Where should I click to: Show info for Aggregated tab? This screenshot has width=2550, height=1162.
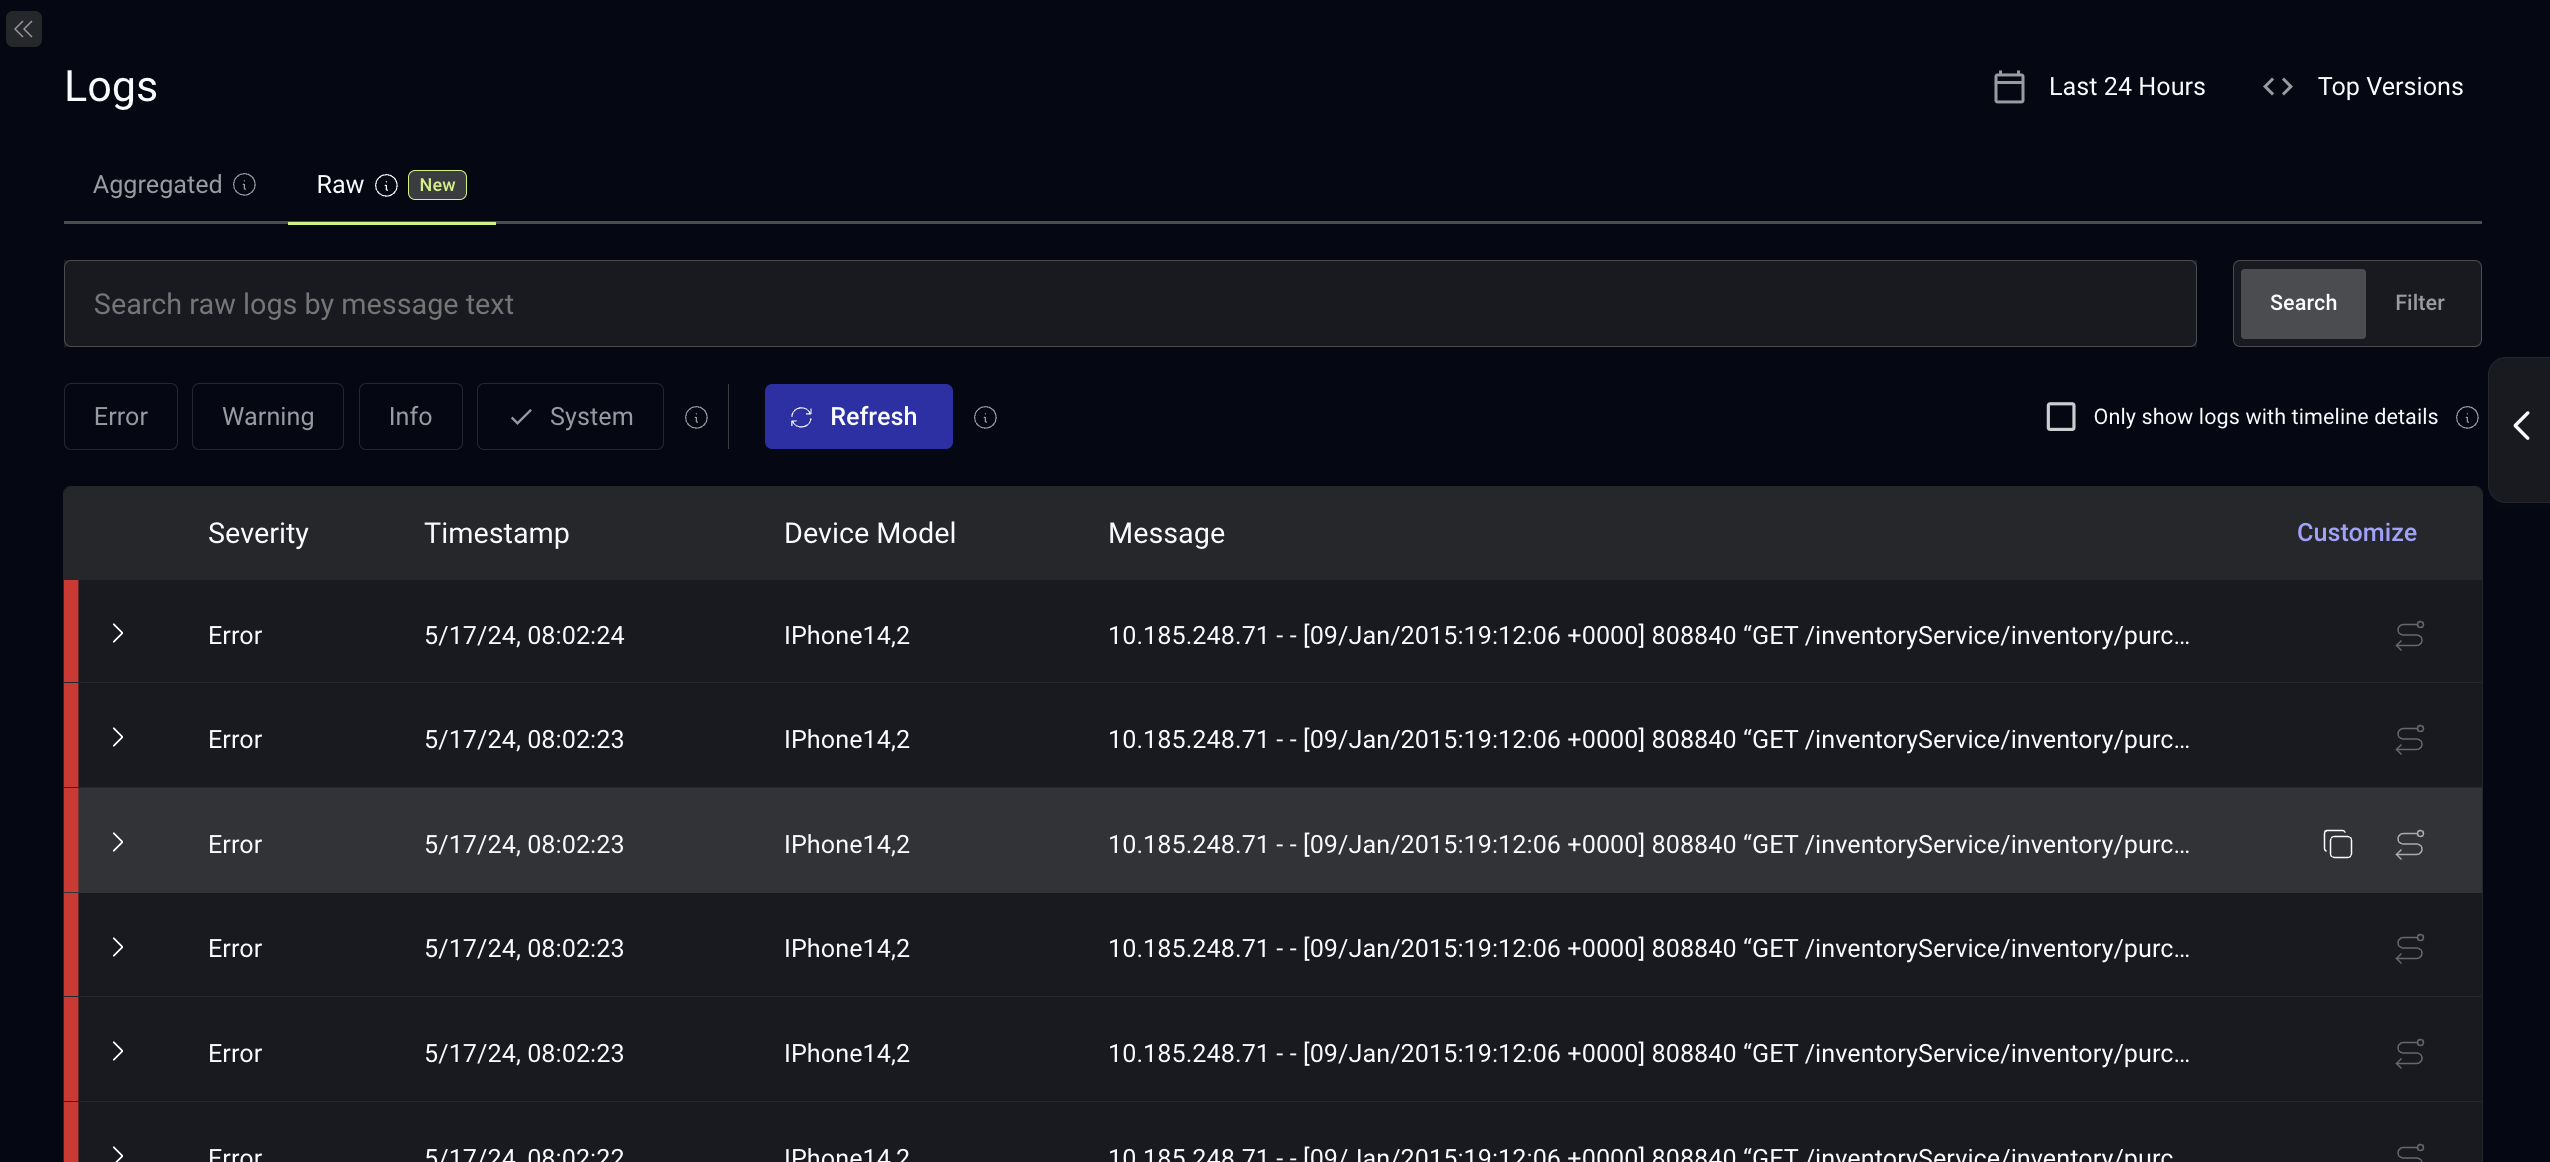coord(245,185)
